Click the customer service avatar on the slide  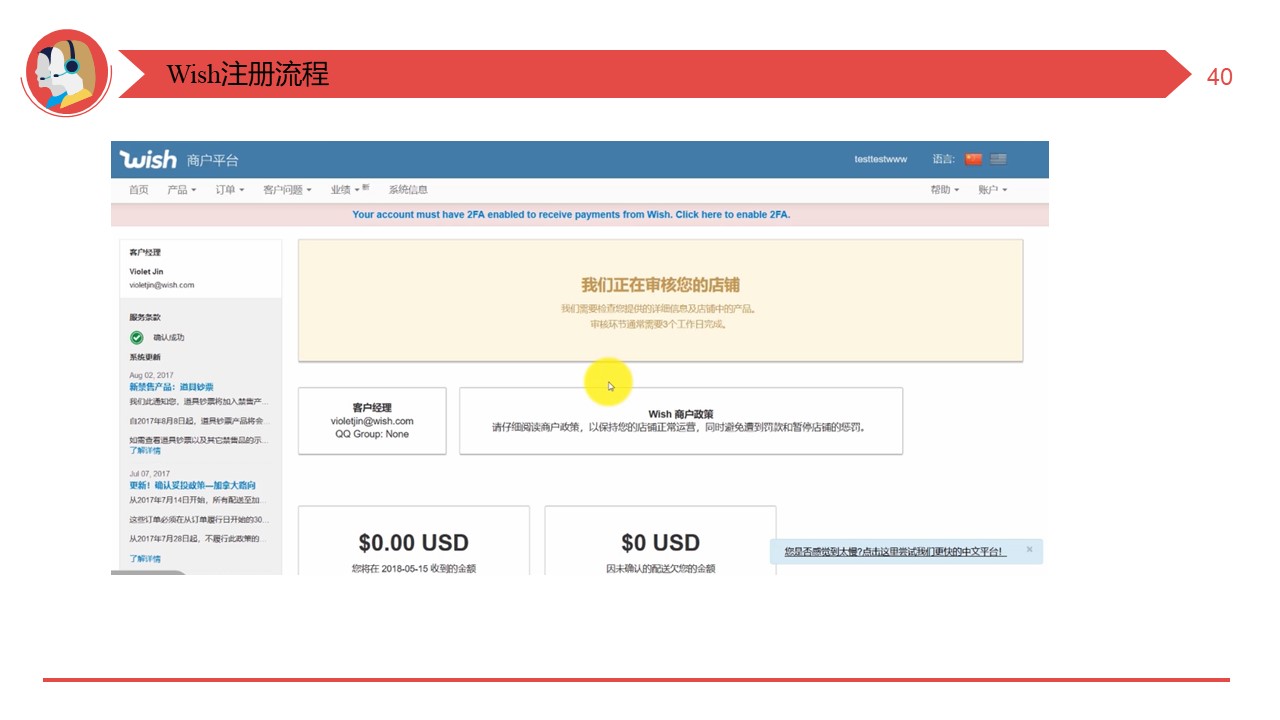[65, 74]
